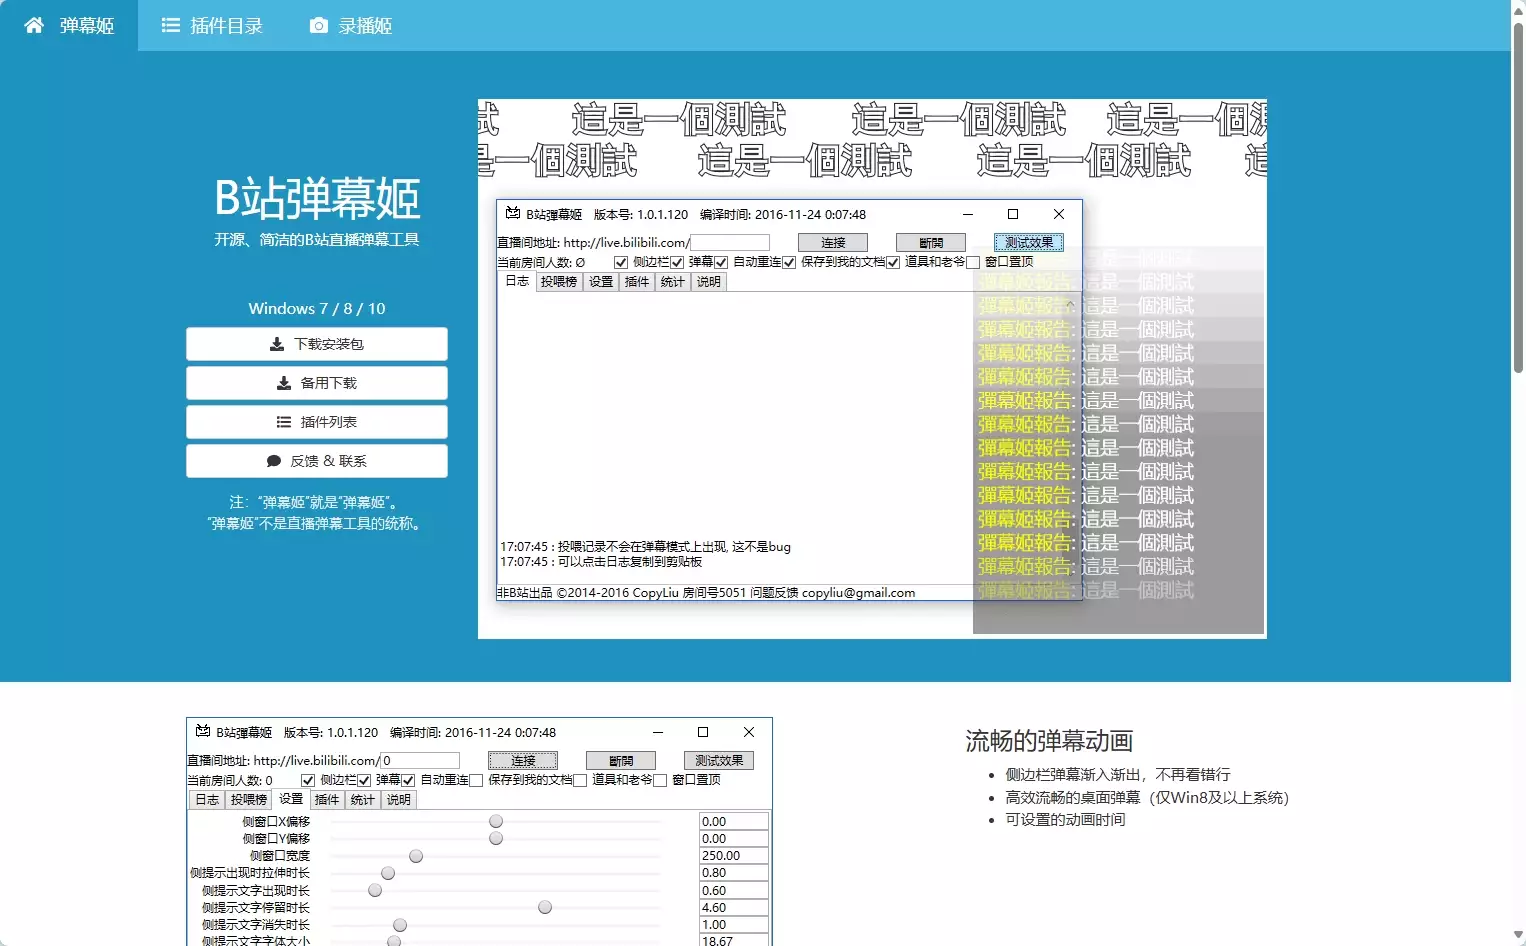Open the 说明 tab in the log-tab window
This screenshot has width=1526, height=946.
(x=709, y=282)
